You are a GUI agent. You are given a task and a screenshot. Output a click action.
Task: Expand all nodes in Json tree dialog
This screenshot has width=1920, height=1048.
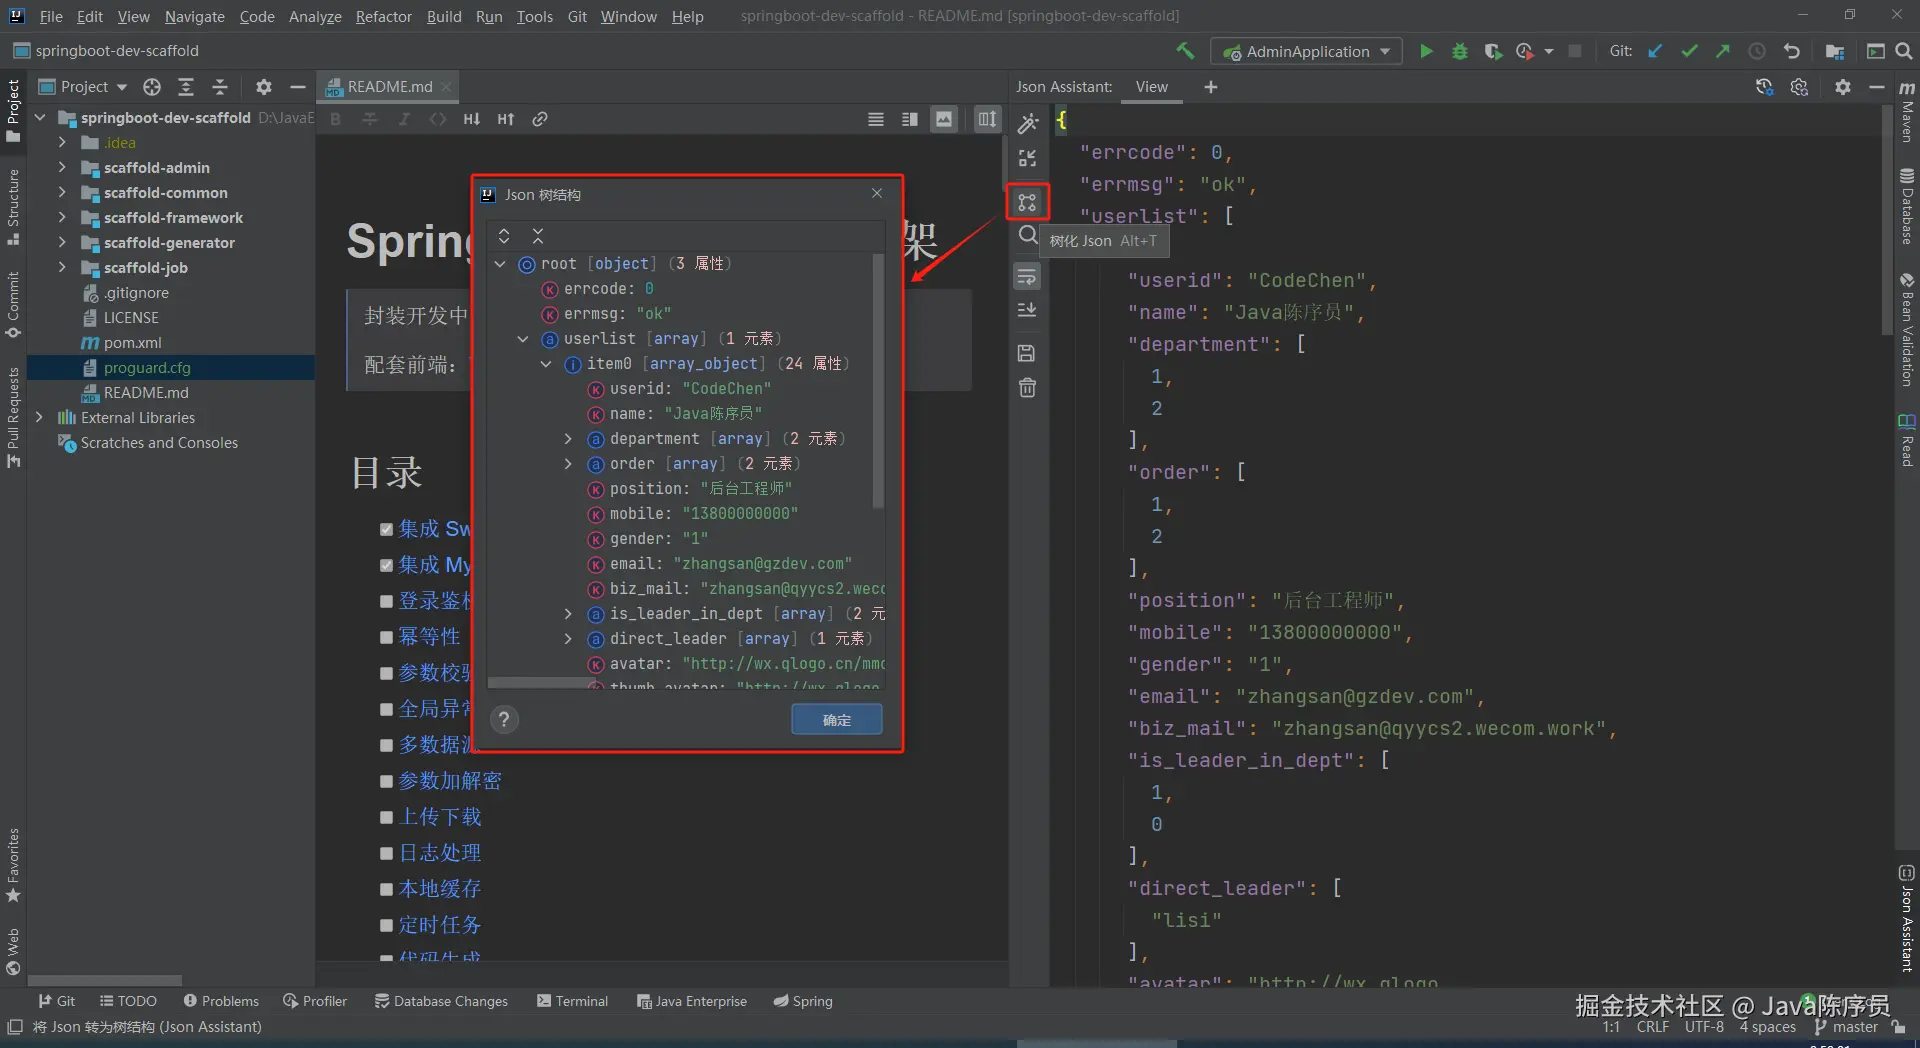504,236
